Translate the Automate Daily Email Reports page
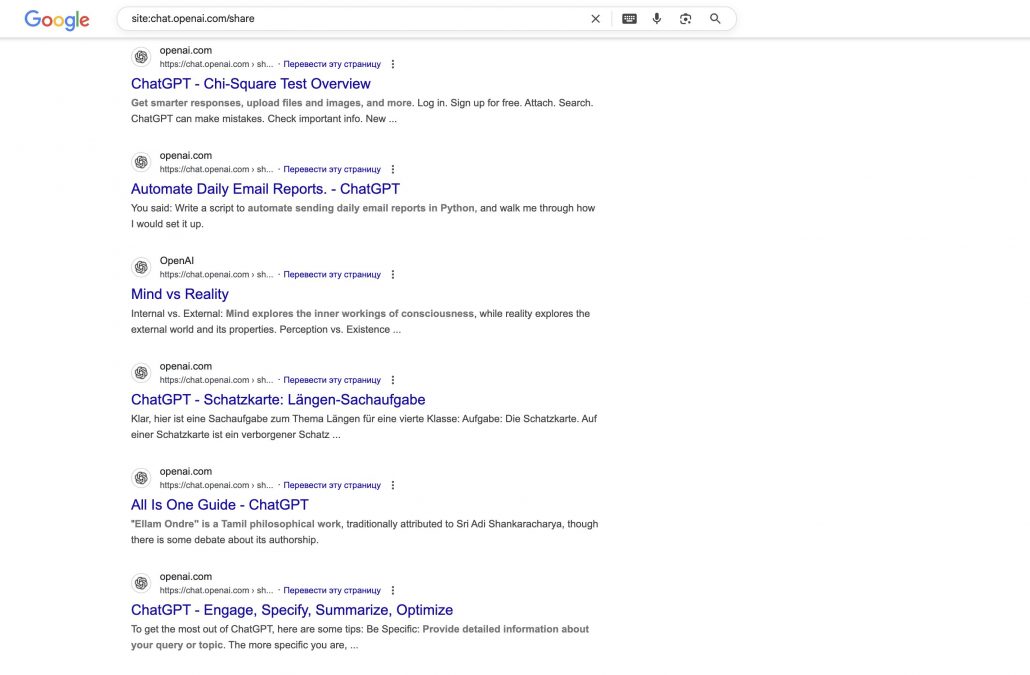This screenshot has width=1030, height=675. click(332, 169)
